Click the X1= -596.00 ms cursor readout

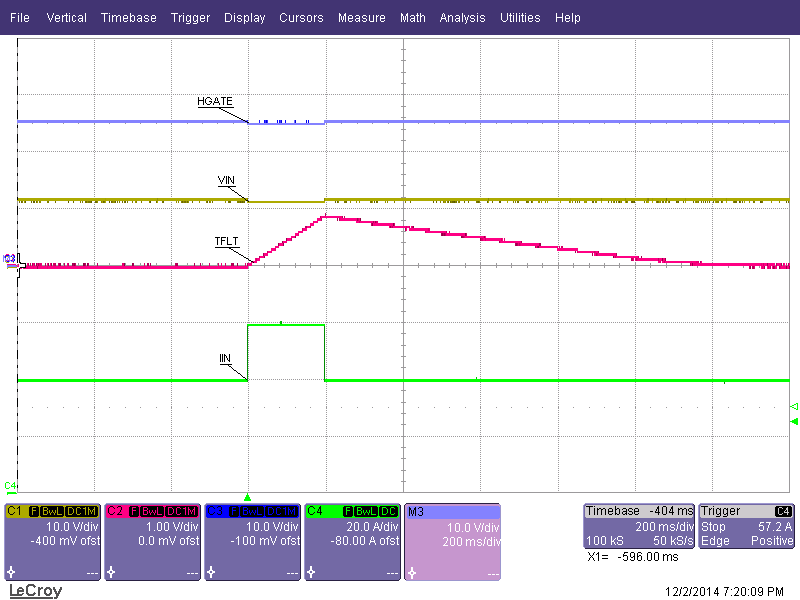click(x=632, y=557)
